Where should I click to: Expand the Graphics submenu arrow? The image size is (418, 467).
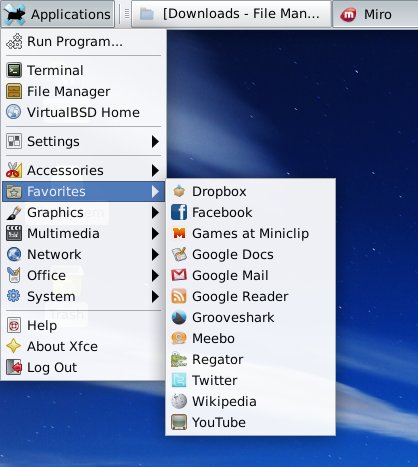155,212
